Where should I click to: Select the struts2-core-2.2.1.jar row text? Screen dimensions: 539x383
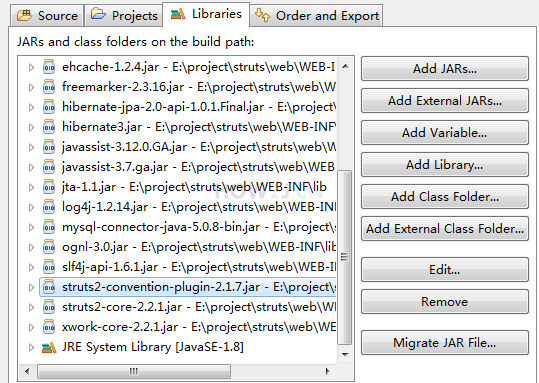click(199, 307)
